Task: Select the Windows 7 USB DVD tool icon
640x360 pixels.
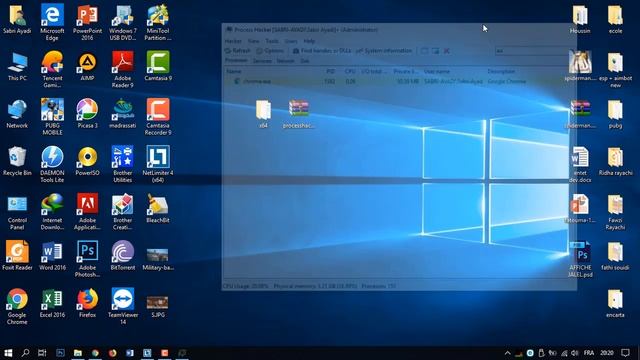Action: pos(122,22)
